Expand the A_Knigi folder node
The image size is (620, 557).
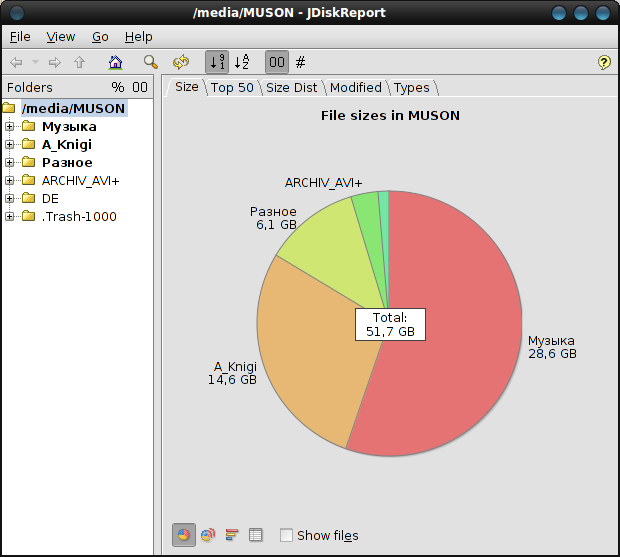(x=9, y=144)
